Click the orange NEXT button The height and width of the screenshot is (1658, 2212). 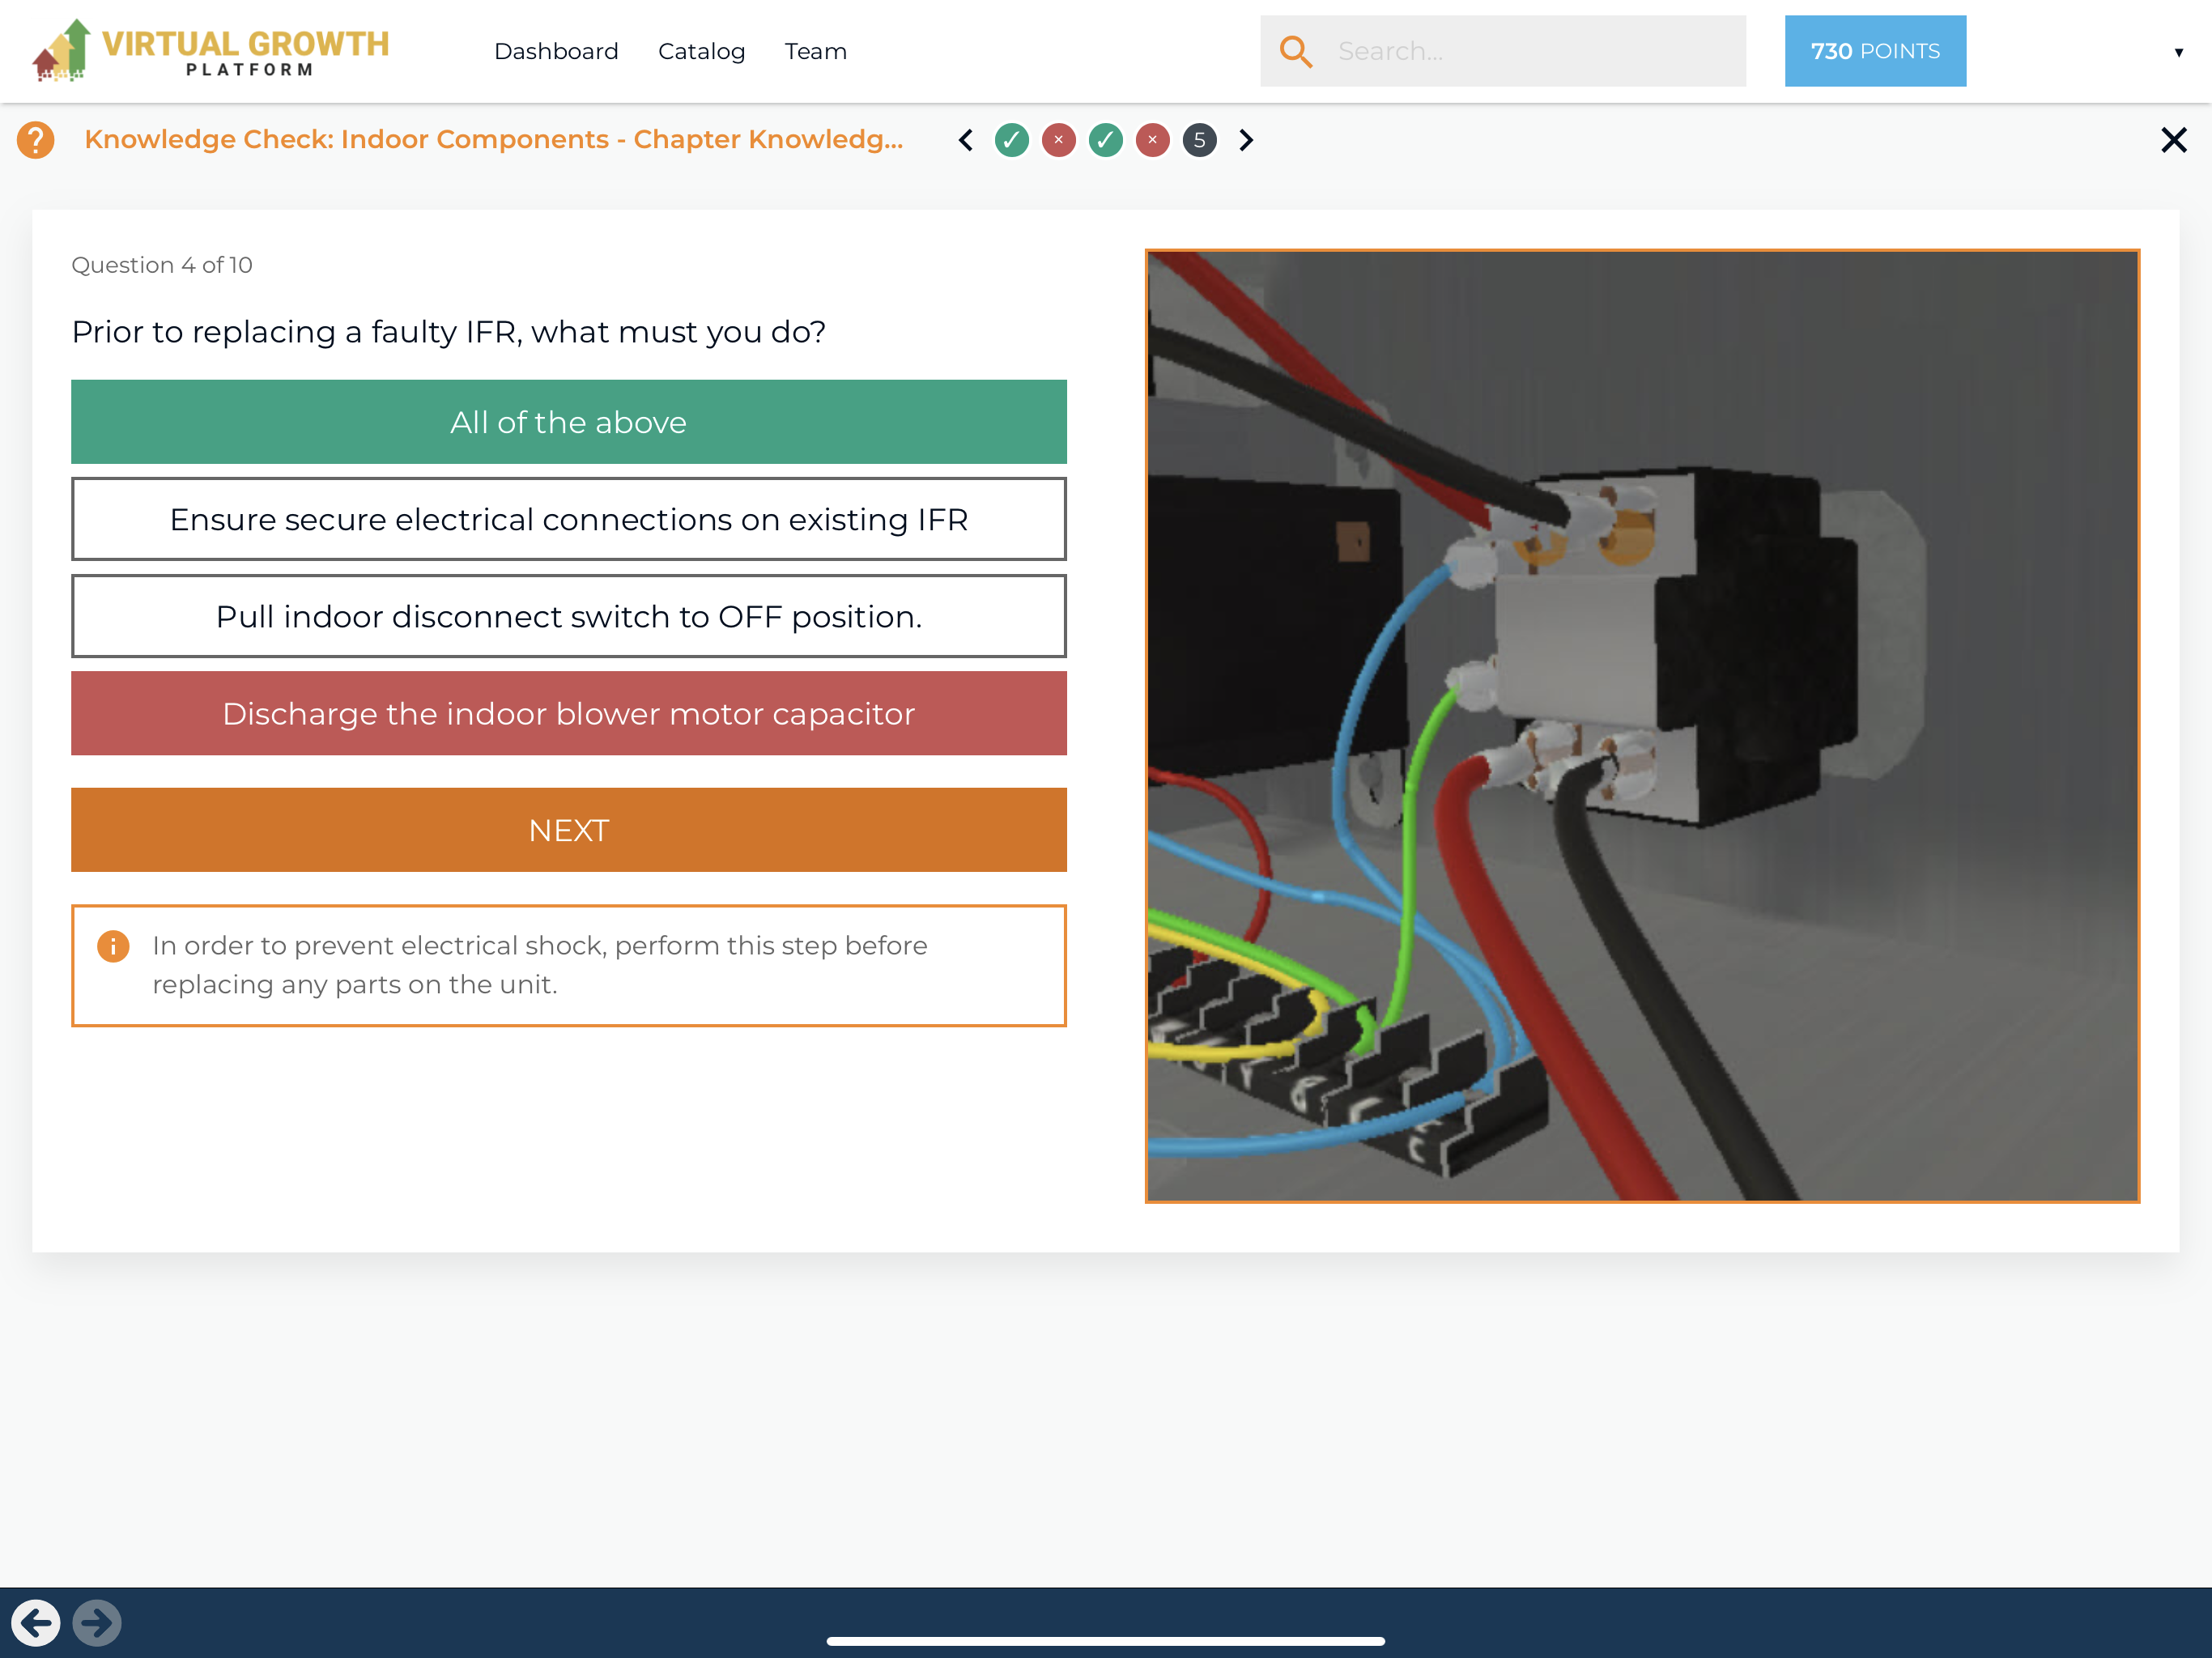(x=569, y=830)
